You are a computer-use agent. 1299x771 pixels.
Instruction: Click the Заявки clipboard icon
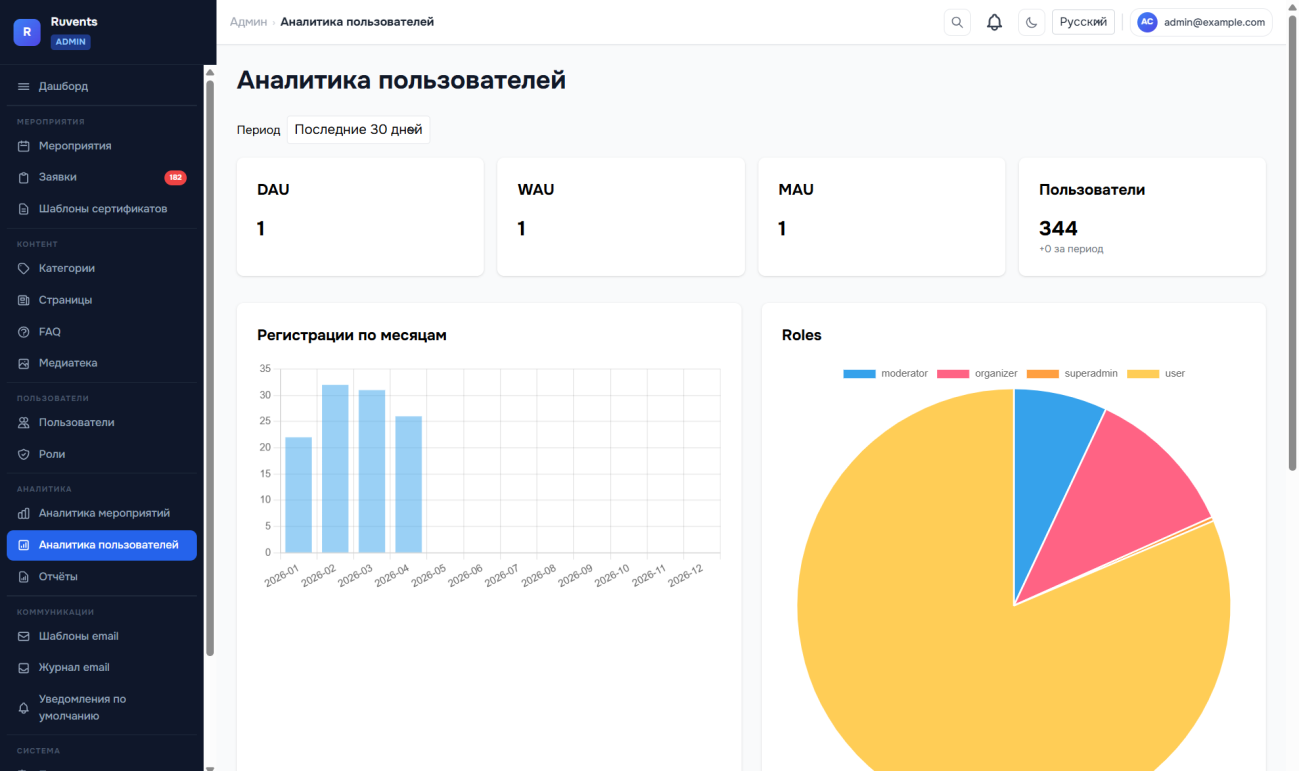click(x=24, y=177)
